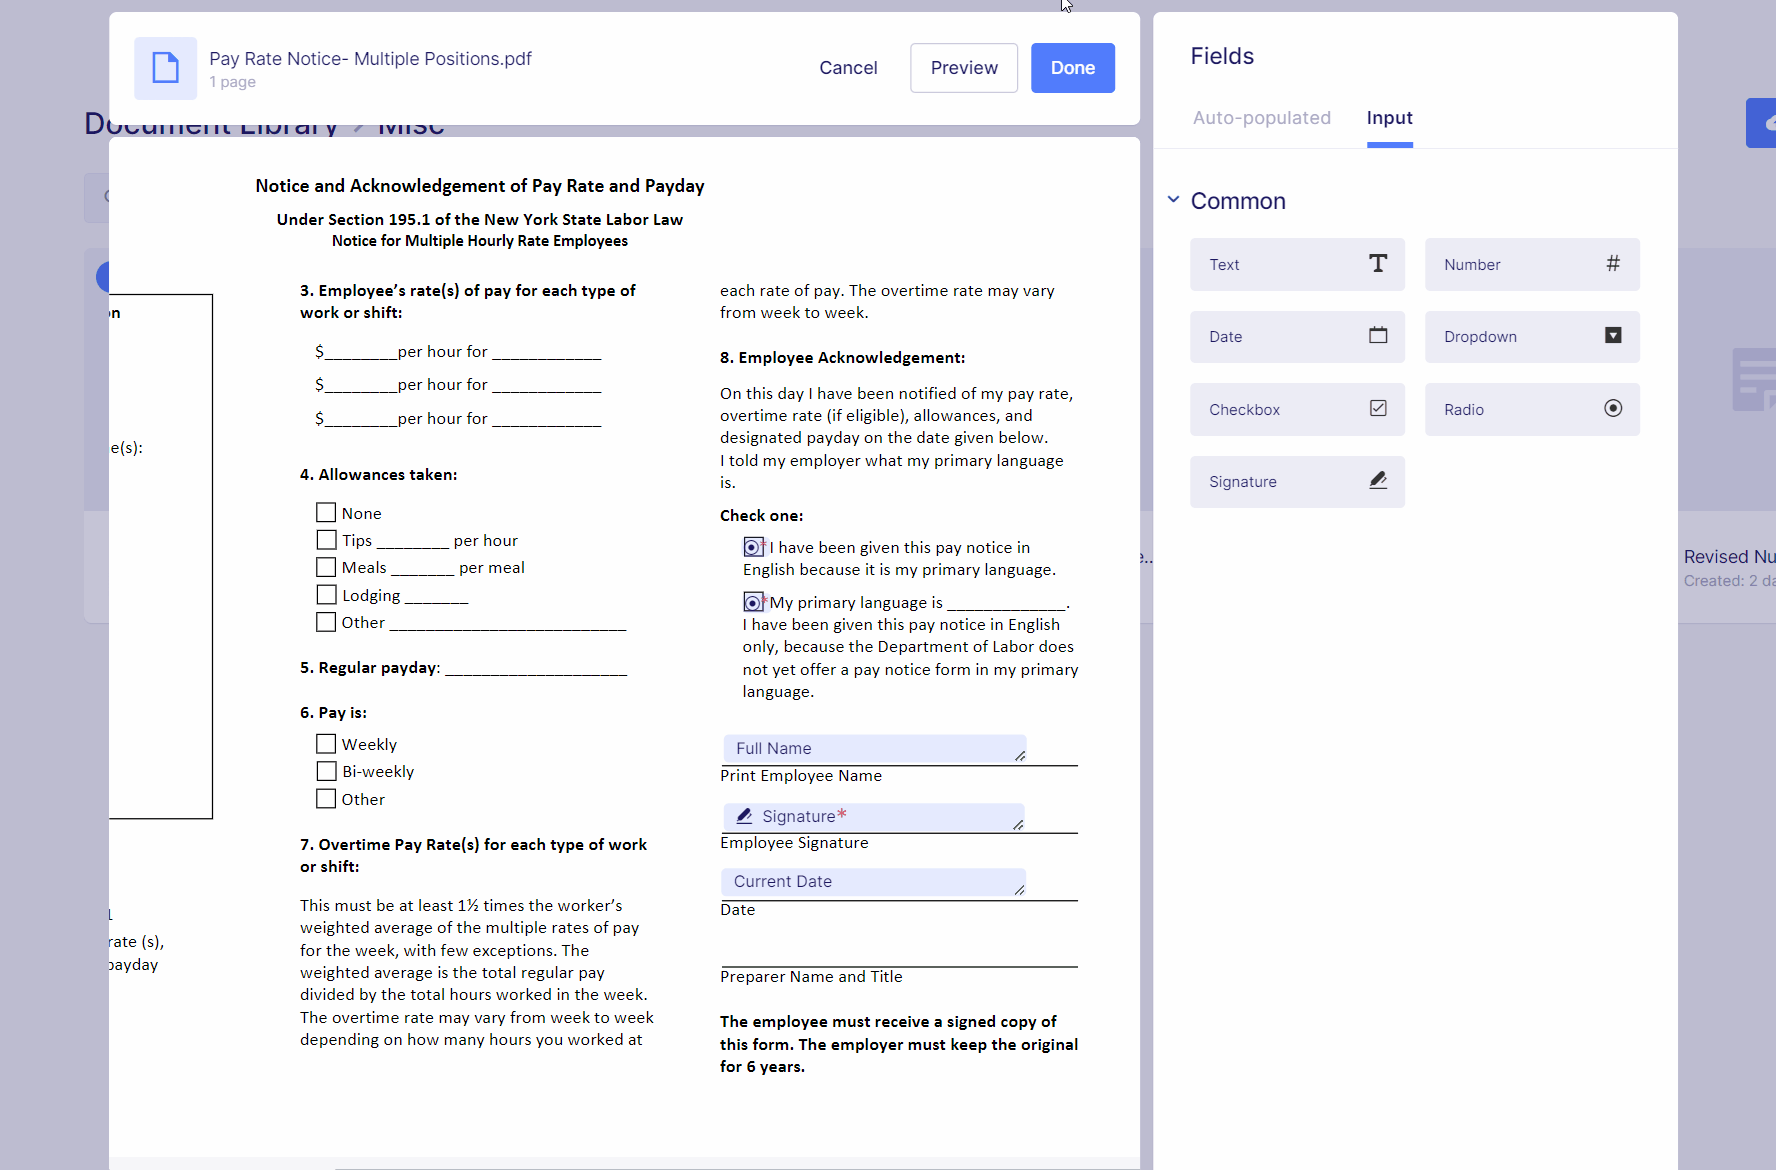
Task: Click the document title 'Notice and Acknowledgement'
Action: coord(480,185)
